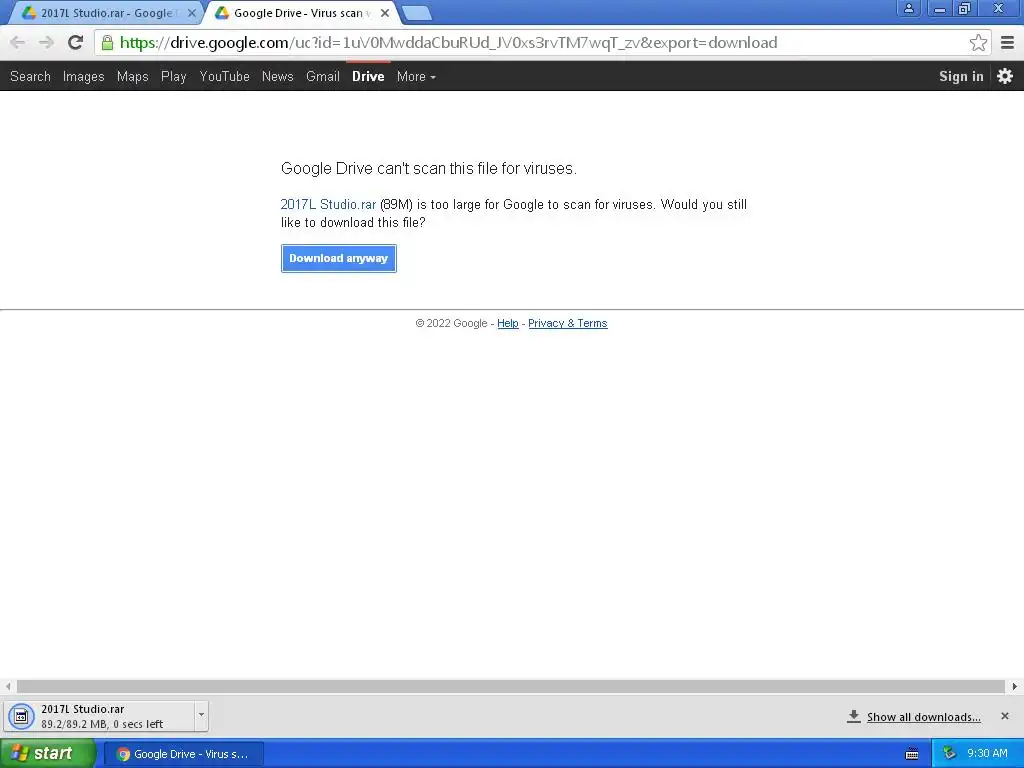This screenshot has height=768, width=1024.
Task: Reload the page with the refresh icon
Action: click(x=75, y=42)
